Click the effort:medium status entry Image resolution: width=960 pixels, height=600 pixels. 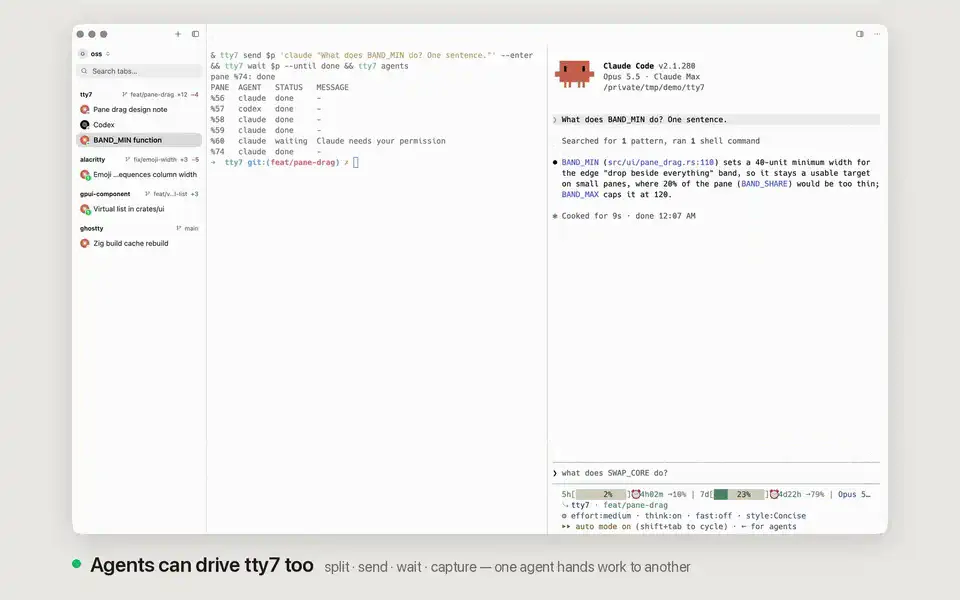(601, 516)
